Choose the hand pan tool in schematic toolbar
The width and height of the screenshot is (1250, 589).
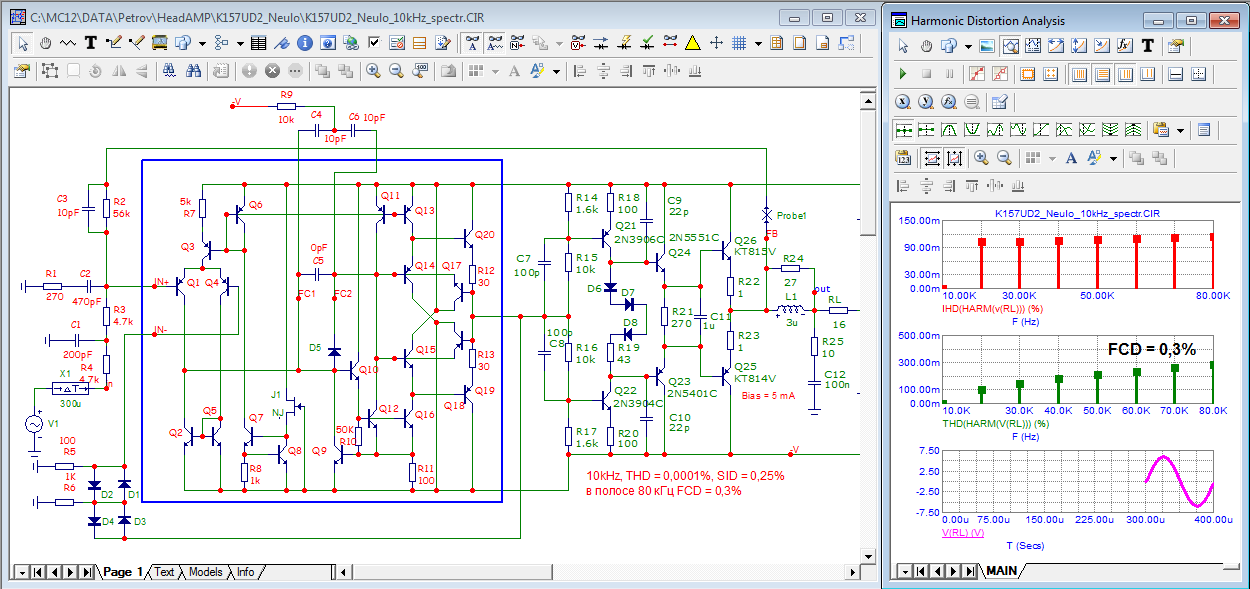coord(46,43)
